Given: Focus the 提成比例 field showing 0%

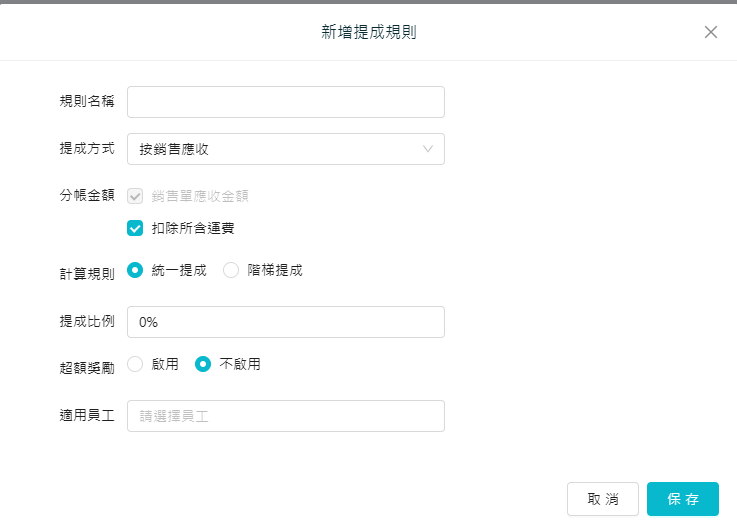Looking at the screenshot, I should 285,322.
